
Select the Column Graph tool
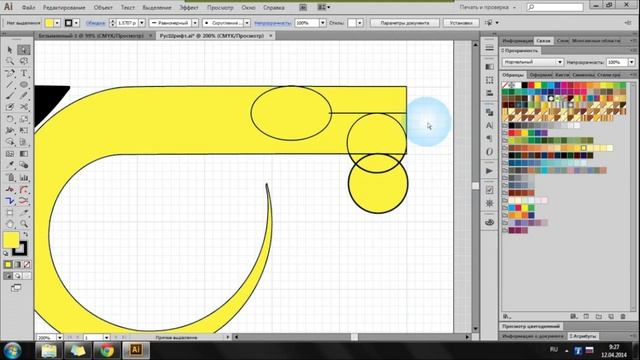coord(24,178)
